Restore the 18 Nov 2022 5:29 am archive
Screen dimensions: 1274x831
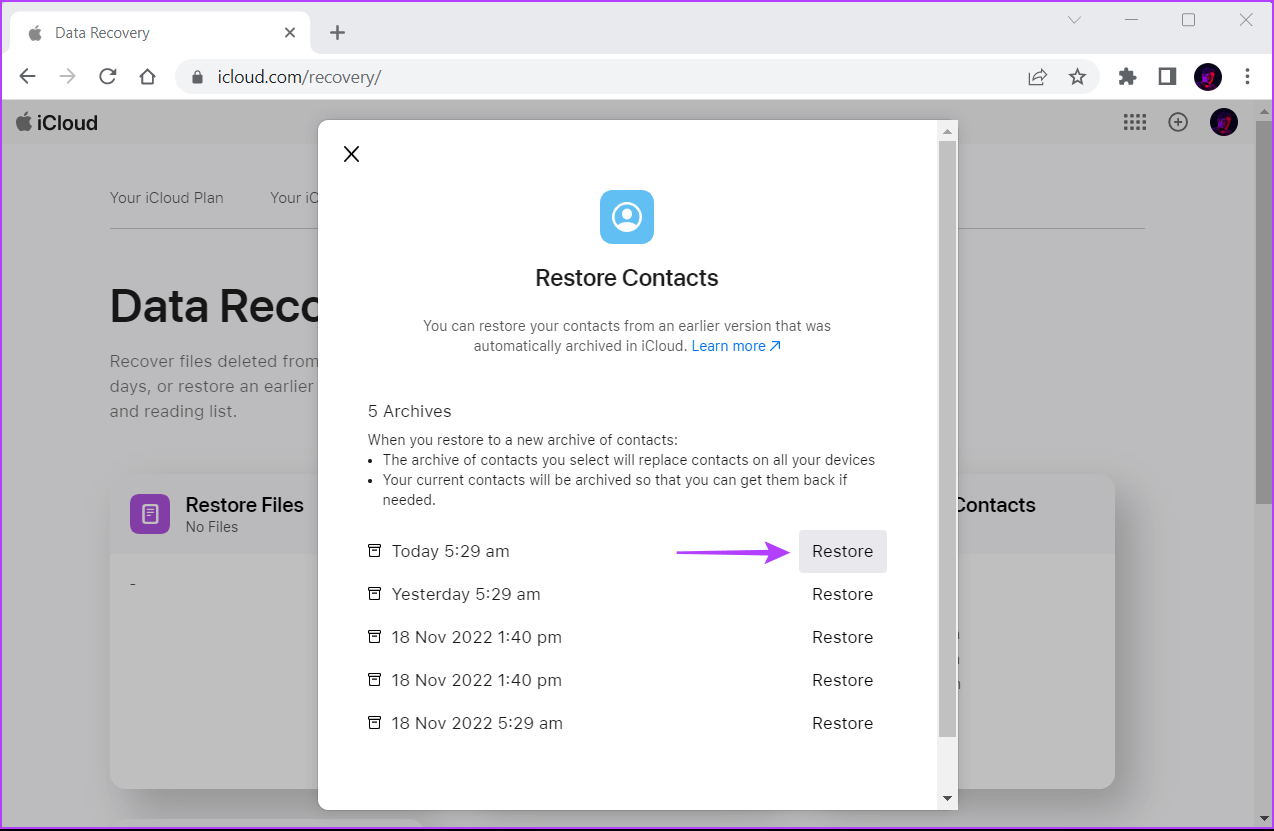tap(843, 723)
